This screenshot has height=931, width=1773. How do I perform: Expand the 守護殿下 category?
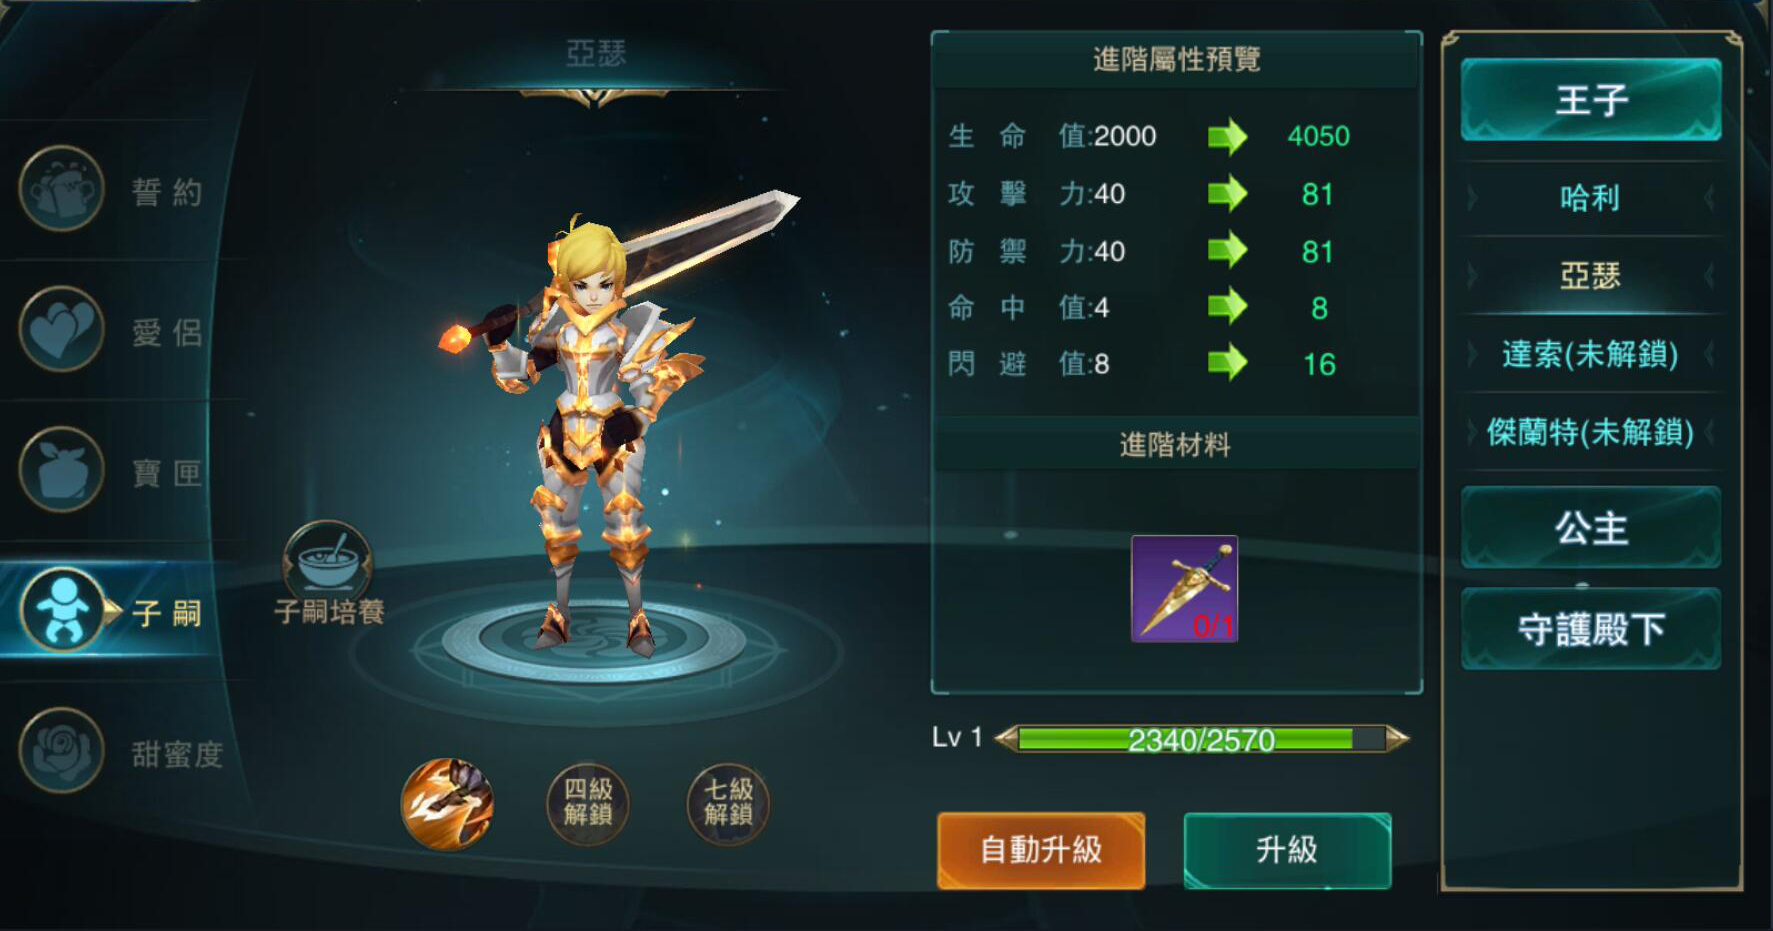pyautogui.click(x=1591, y=628)
